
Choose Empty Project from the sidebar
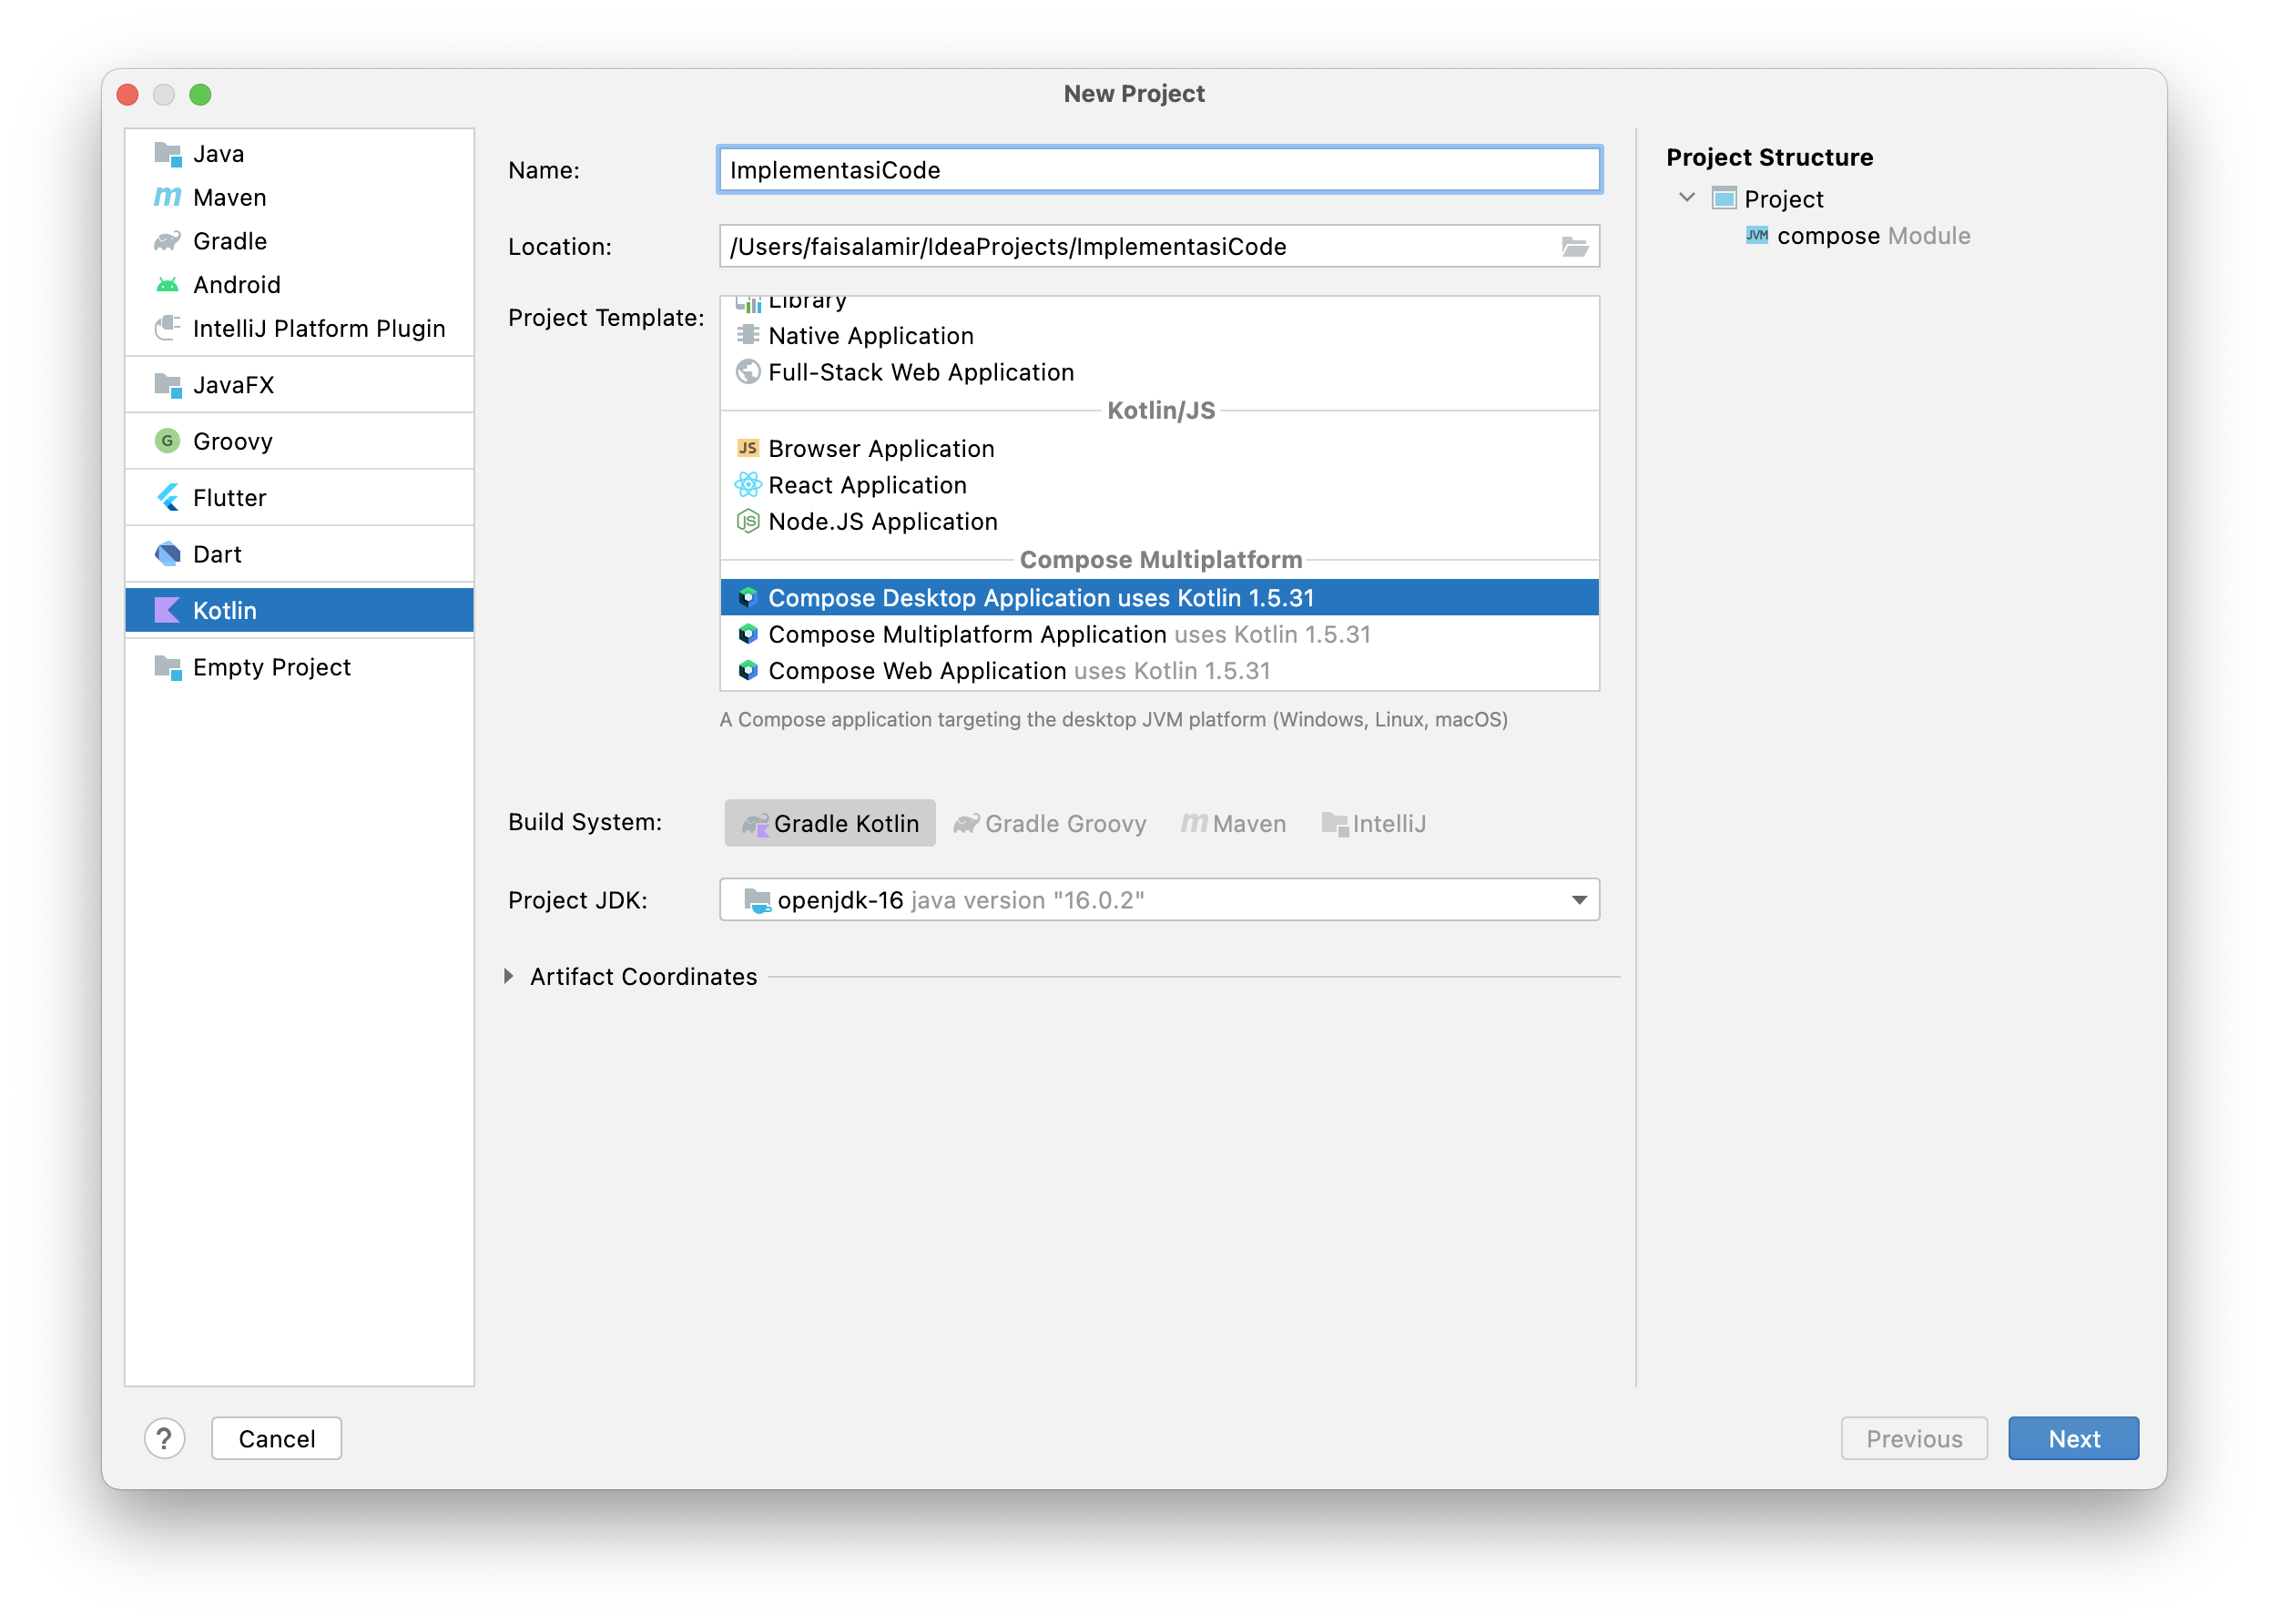click(x=271, y=667)
